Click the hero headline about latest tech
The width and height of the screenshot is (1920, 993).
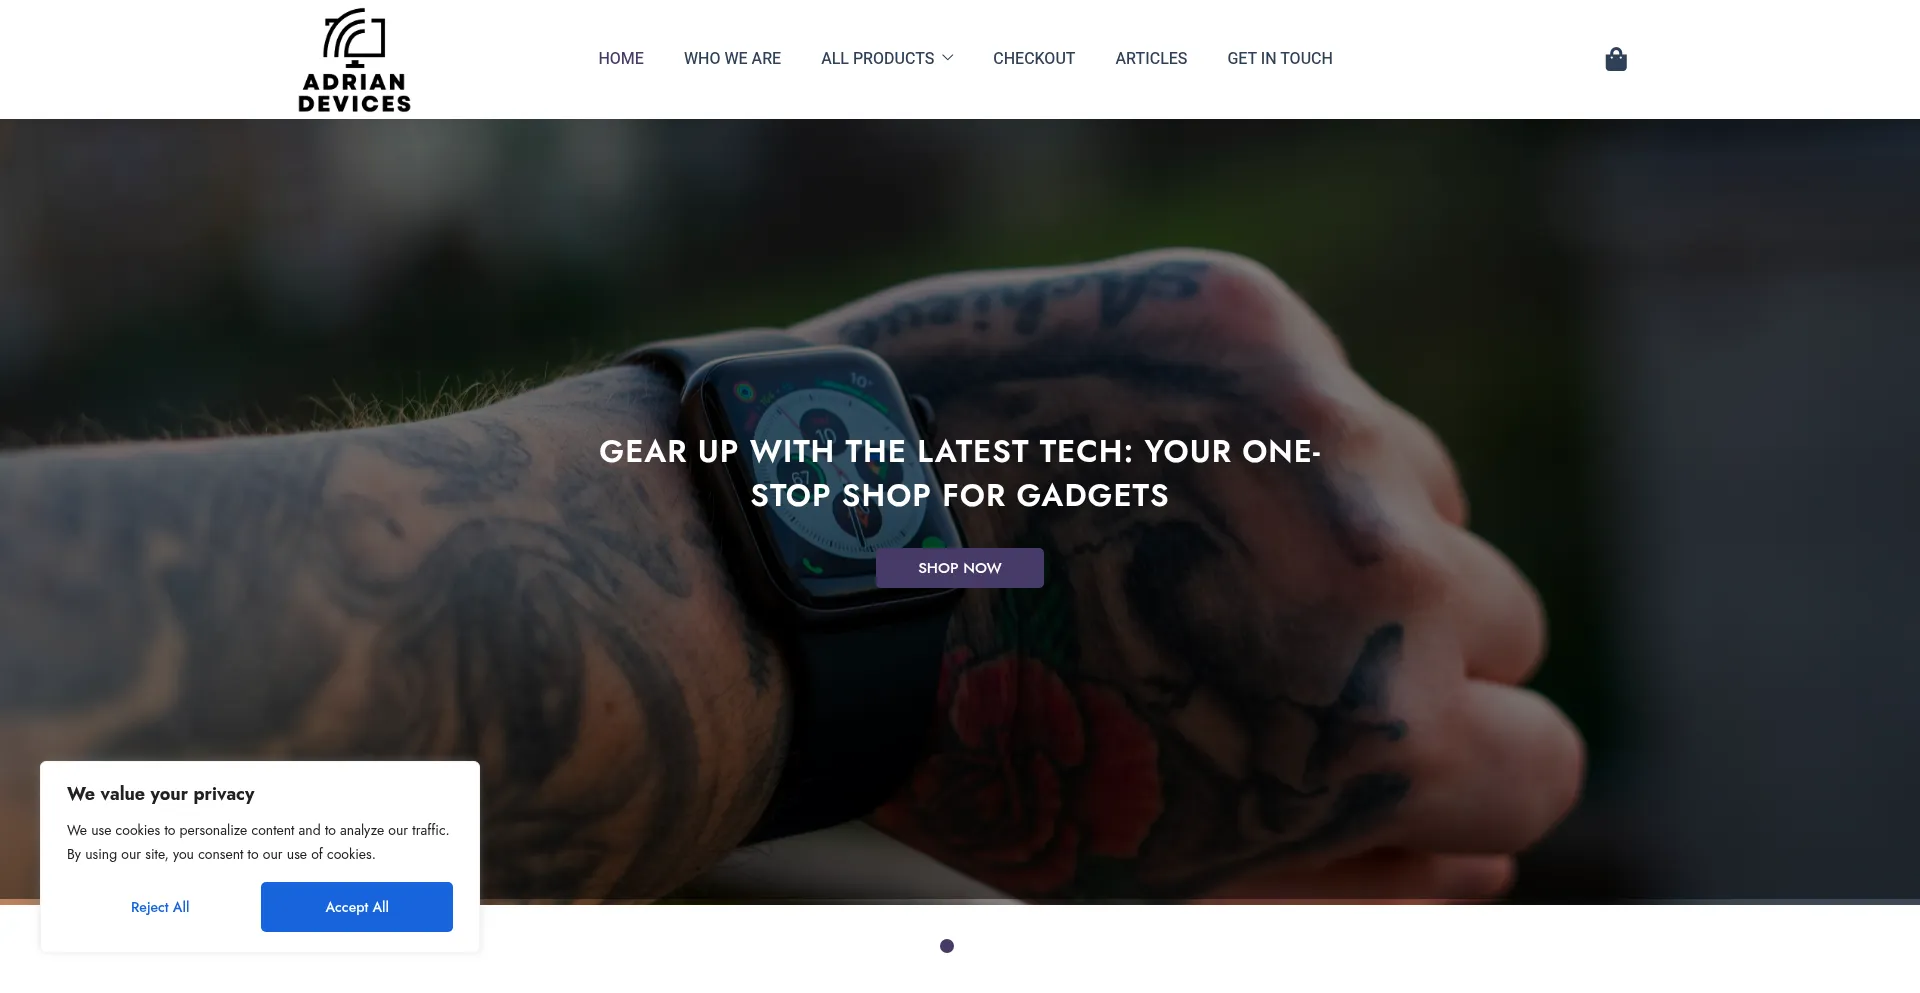click(x=960, y=473)
